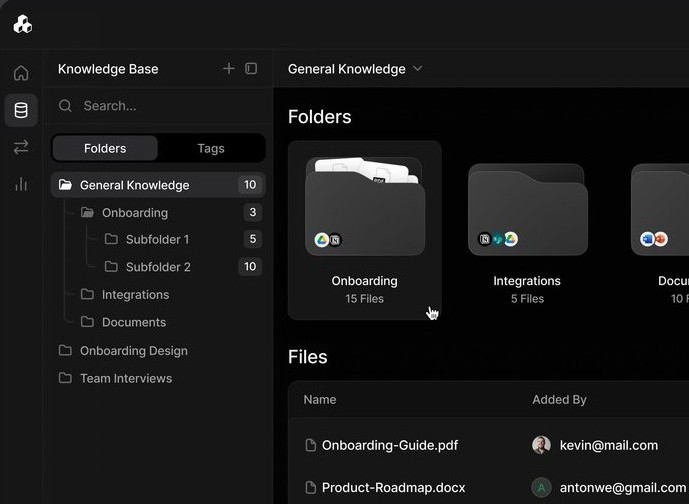Click file icon beside Product-Roadmap.docx

(311, 487)
